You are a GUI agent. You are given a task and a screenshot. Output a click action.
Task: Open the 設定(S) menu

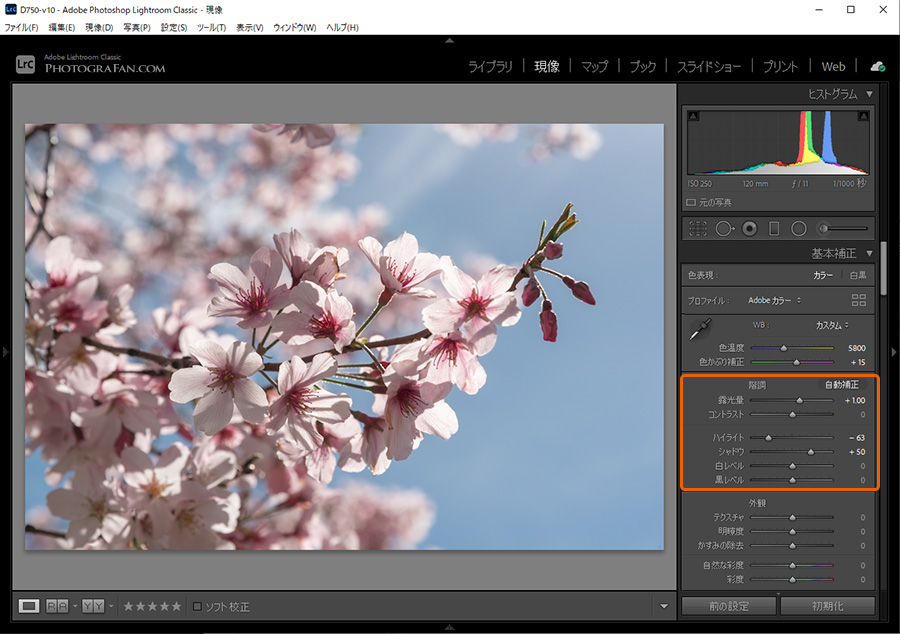coord(174,27)
